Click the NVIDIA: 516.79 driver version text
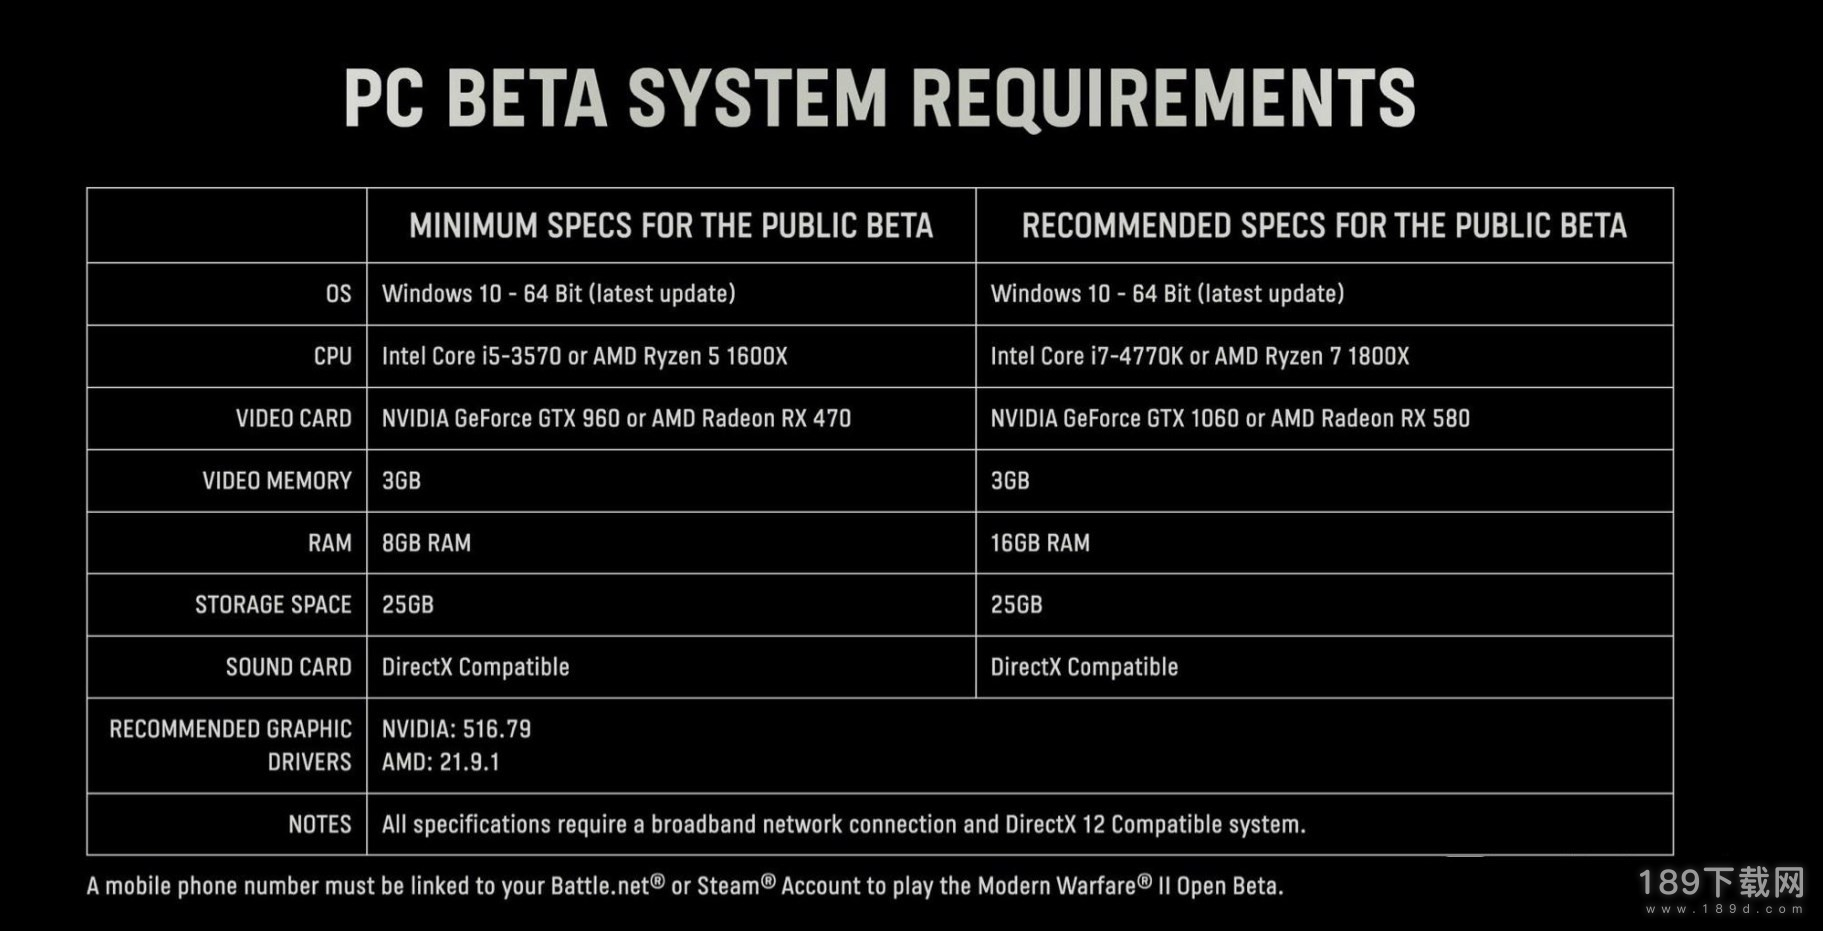 click(x=456, y=729)
